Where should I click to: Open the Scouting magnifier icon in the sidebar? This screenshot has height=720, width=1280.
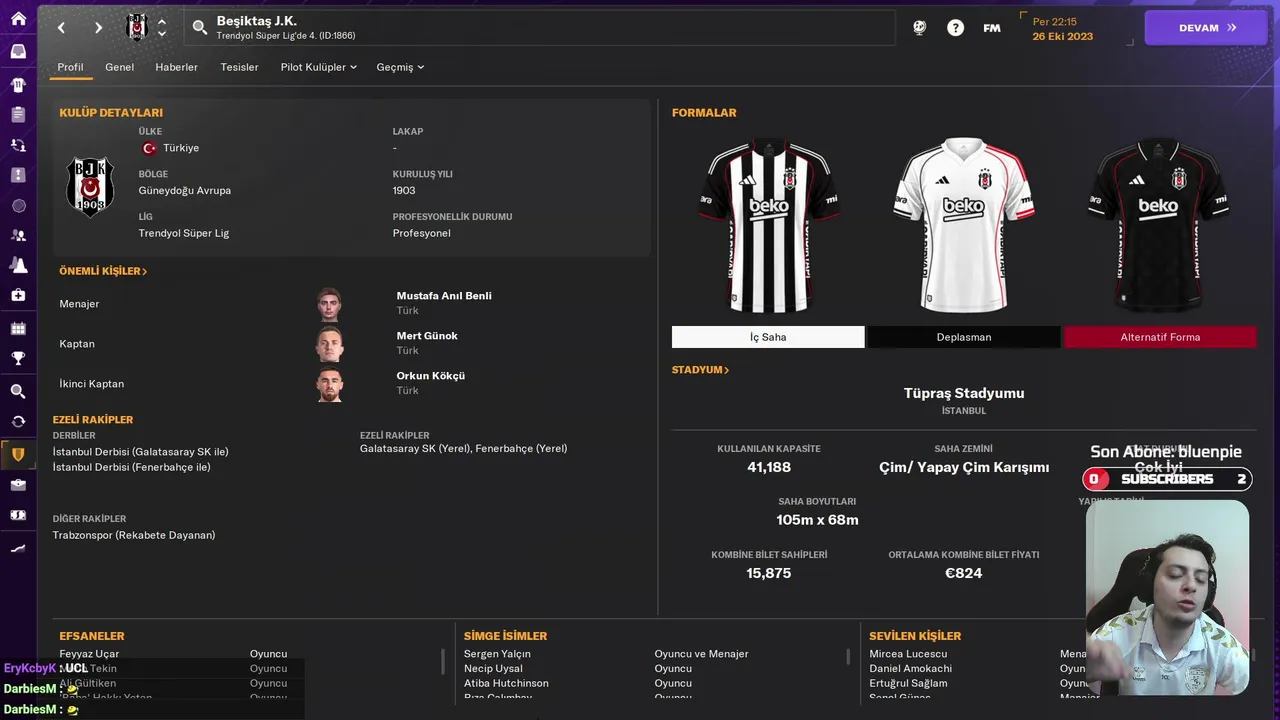18,391
